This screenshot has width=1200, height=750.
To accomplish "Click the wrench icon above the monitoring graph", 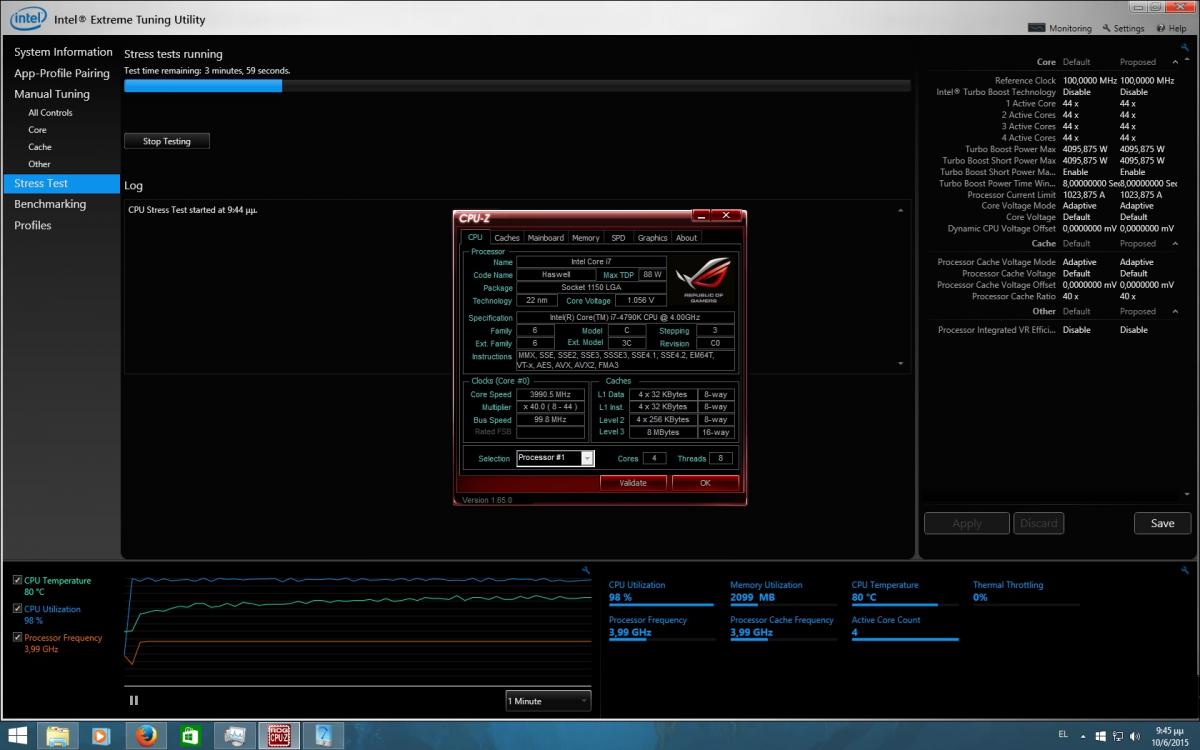I will pyautogui.click(x=585, y=570).
